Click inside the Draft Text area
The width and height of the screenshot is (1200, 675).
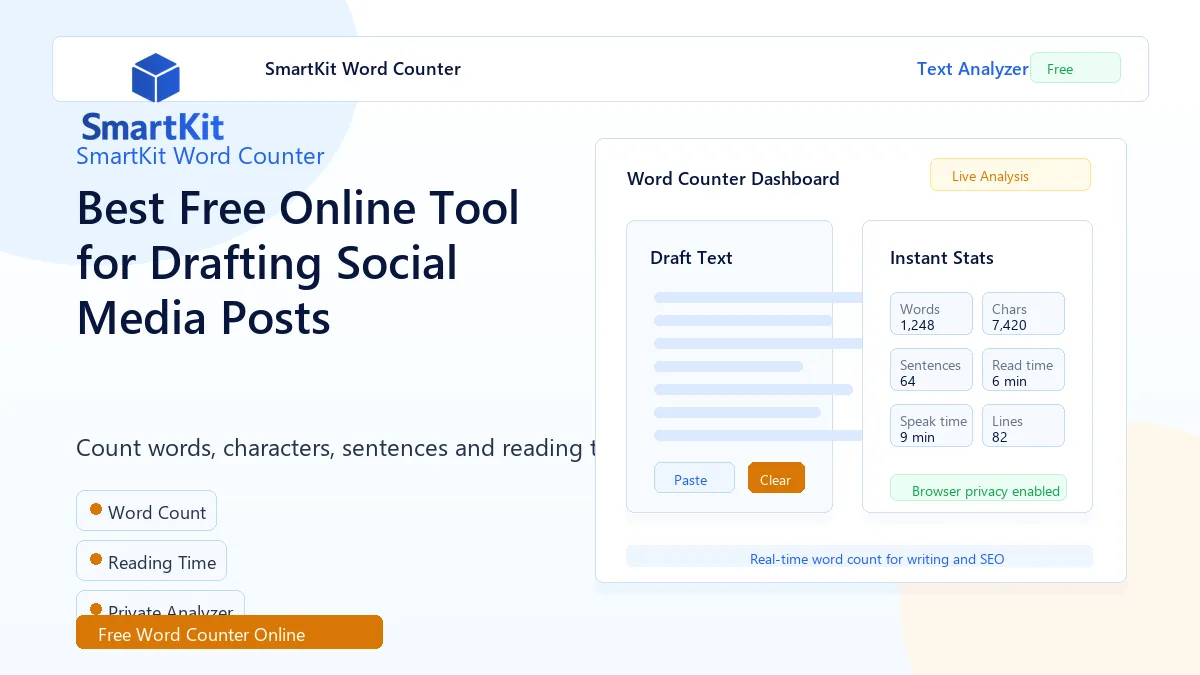click(x=729, y=366)
